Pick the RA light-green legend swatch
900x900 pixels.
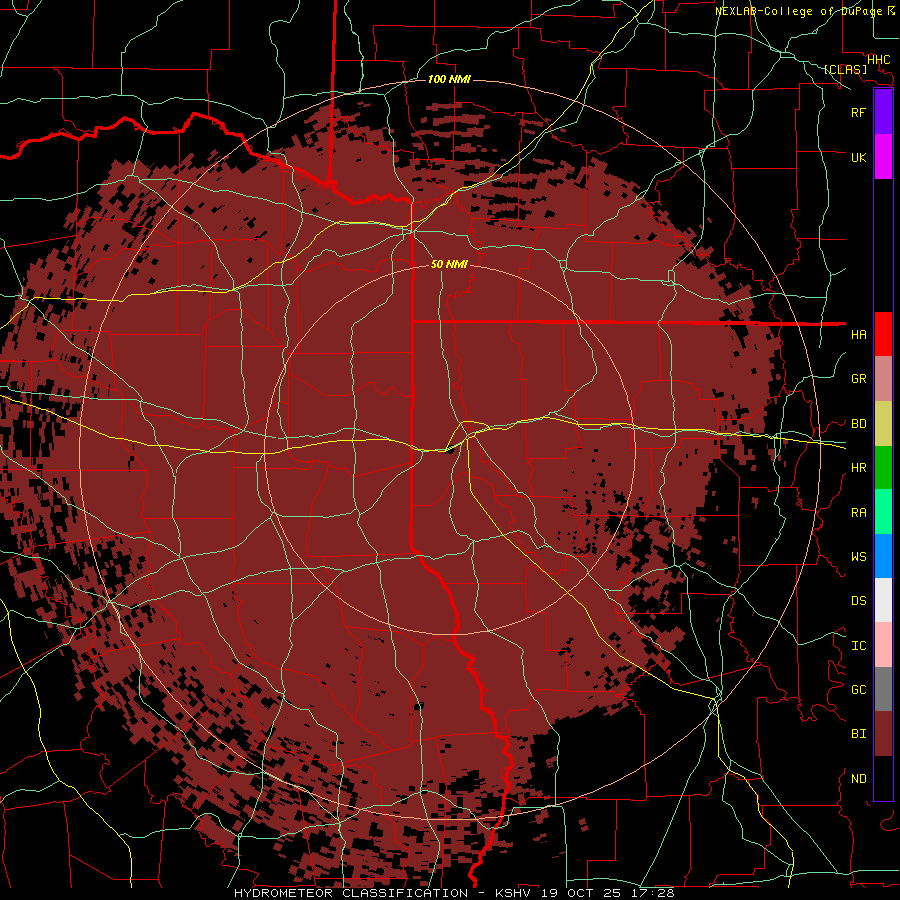tap(883, 512)
